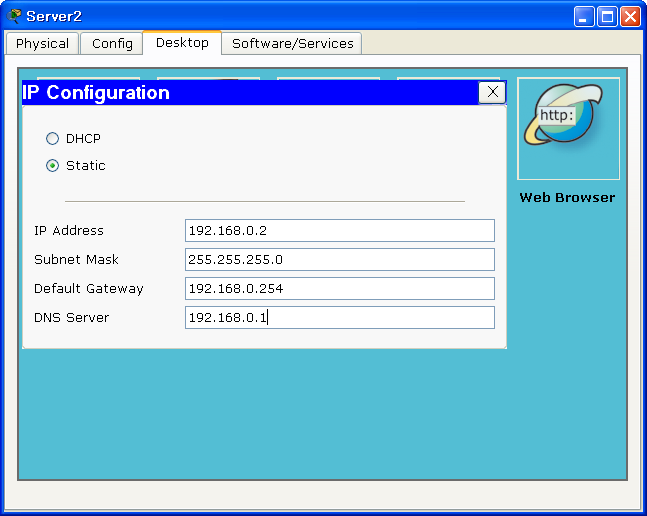Switch to the Desktop tab
Image resolution: width=647 pixels, height=516 pixels.
pyautogui.click(x=182, y=42)
